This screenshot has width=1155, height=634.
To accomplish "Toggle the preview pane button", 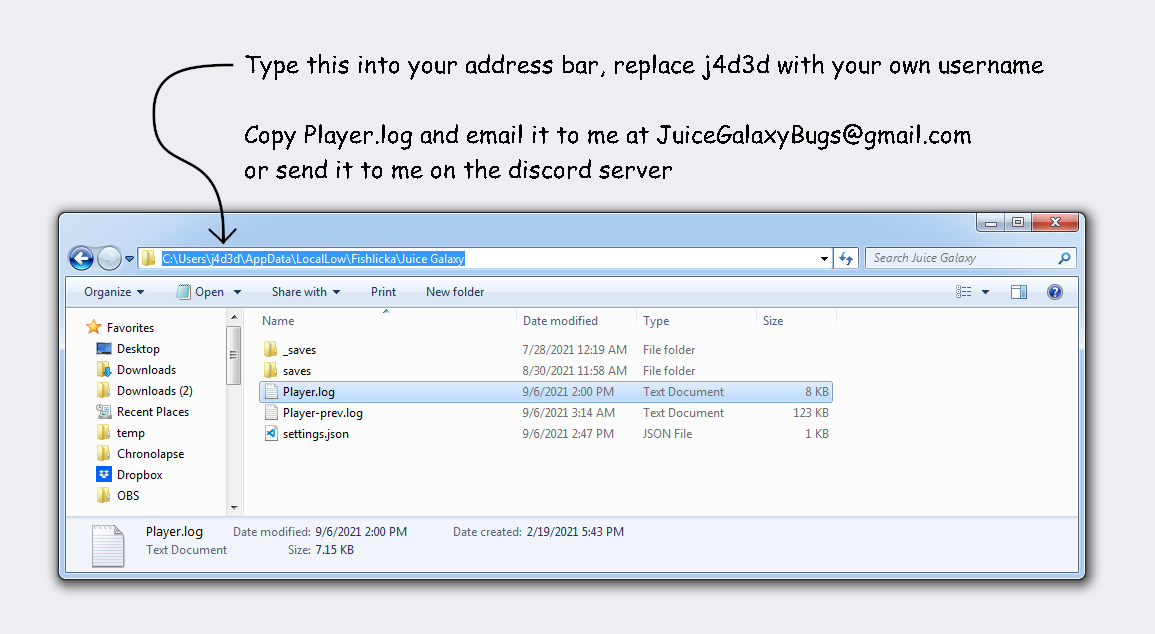I will coord(1019,292).
